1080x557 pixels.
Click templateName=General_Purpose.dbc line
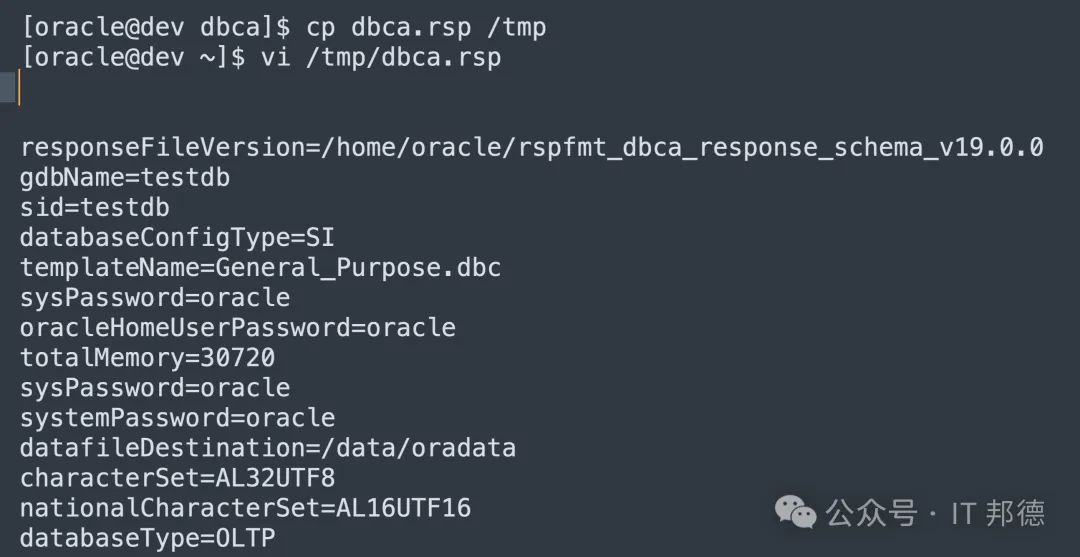[260, 268]
